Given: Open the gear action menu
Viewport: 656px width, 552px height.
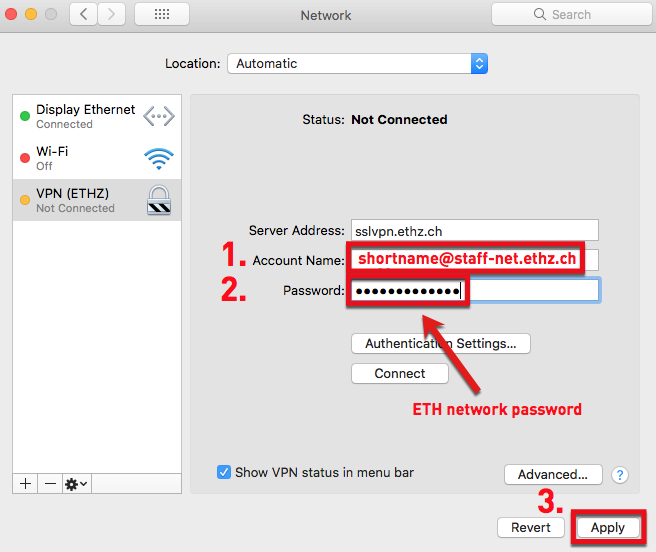Looking at the screenshot, I should pyautogui.click(x=77, y=484).
